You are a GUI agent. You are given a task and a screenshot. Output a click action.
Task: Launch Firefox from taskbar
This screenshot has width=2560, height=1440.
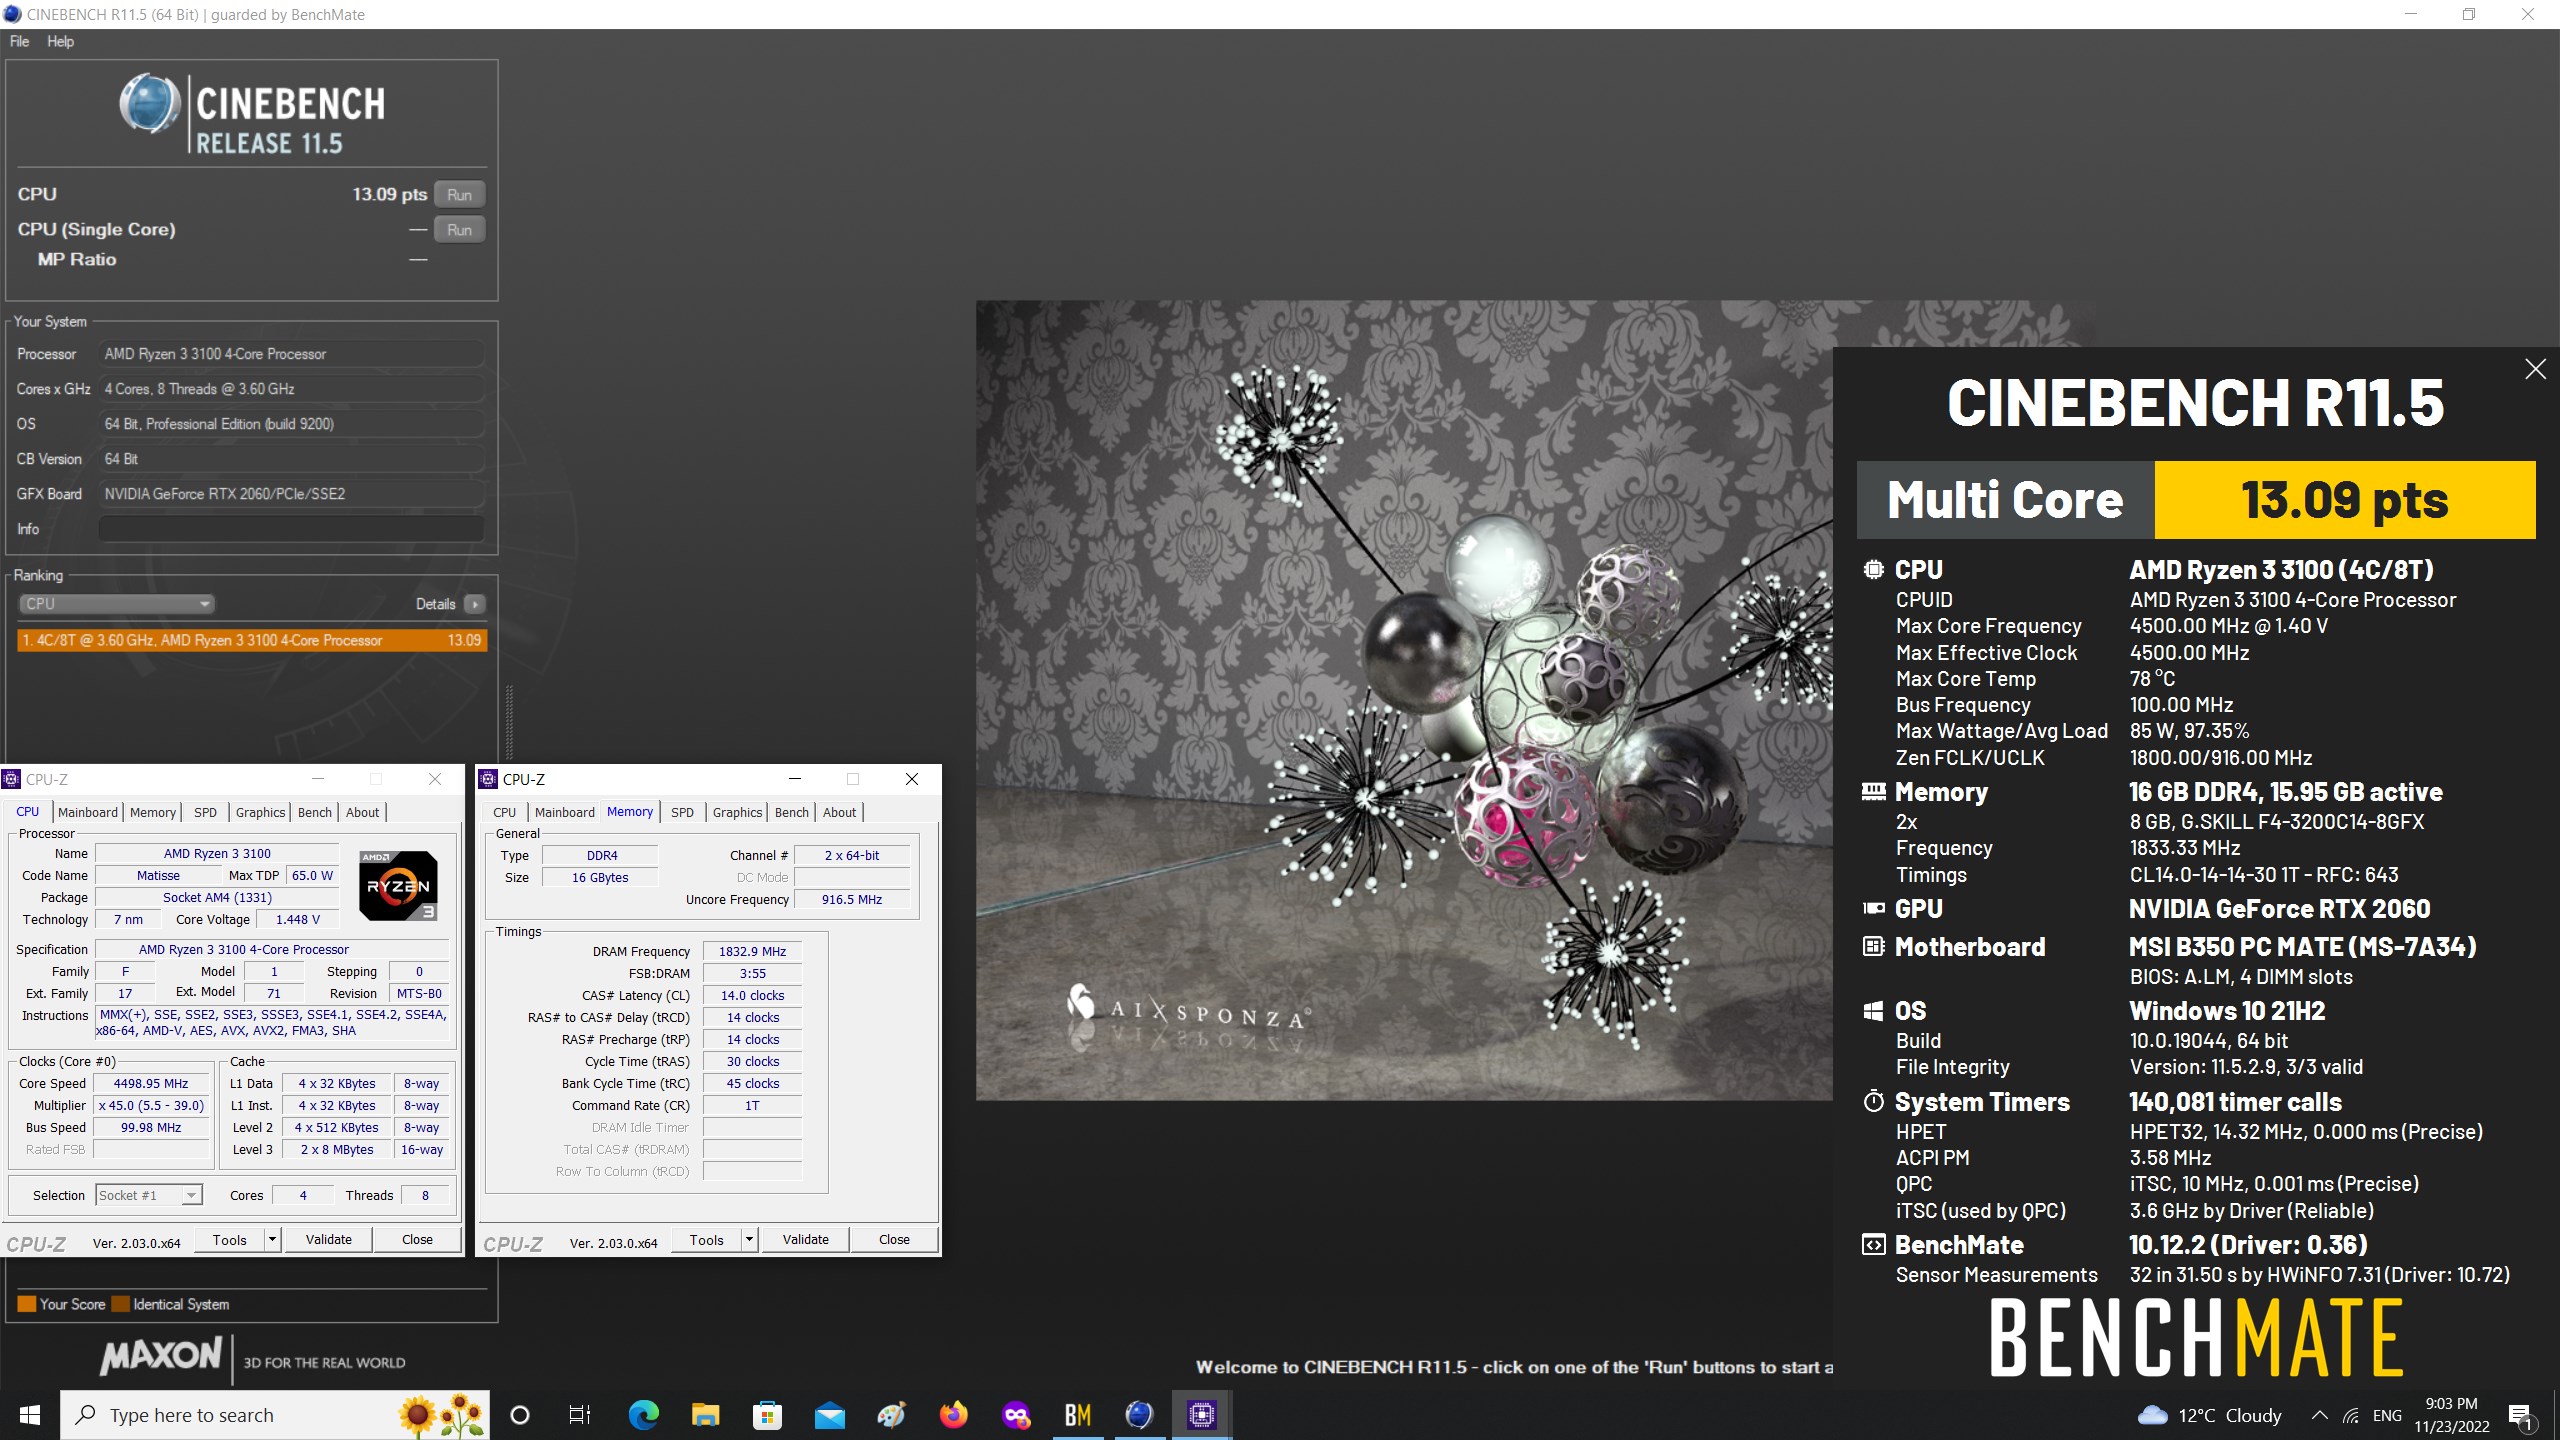click(953, 1415)
